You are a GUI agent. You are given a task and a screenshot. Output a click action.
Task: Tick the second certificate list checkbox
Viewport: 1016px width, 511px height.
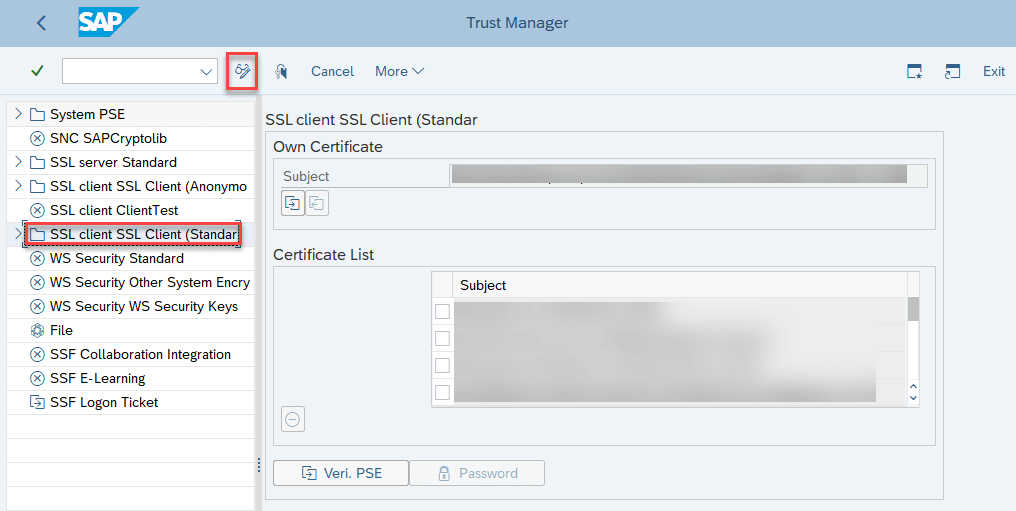443,338
